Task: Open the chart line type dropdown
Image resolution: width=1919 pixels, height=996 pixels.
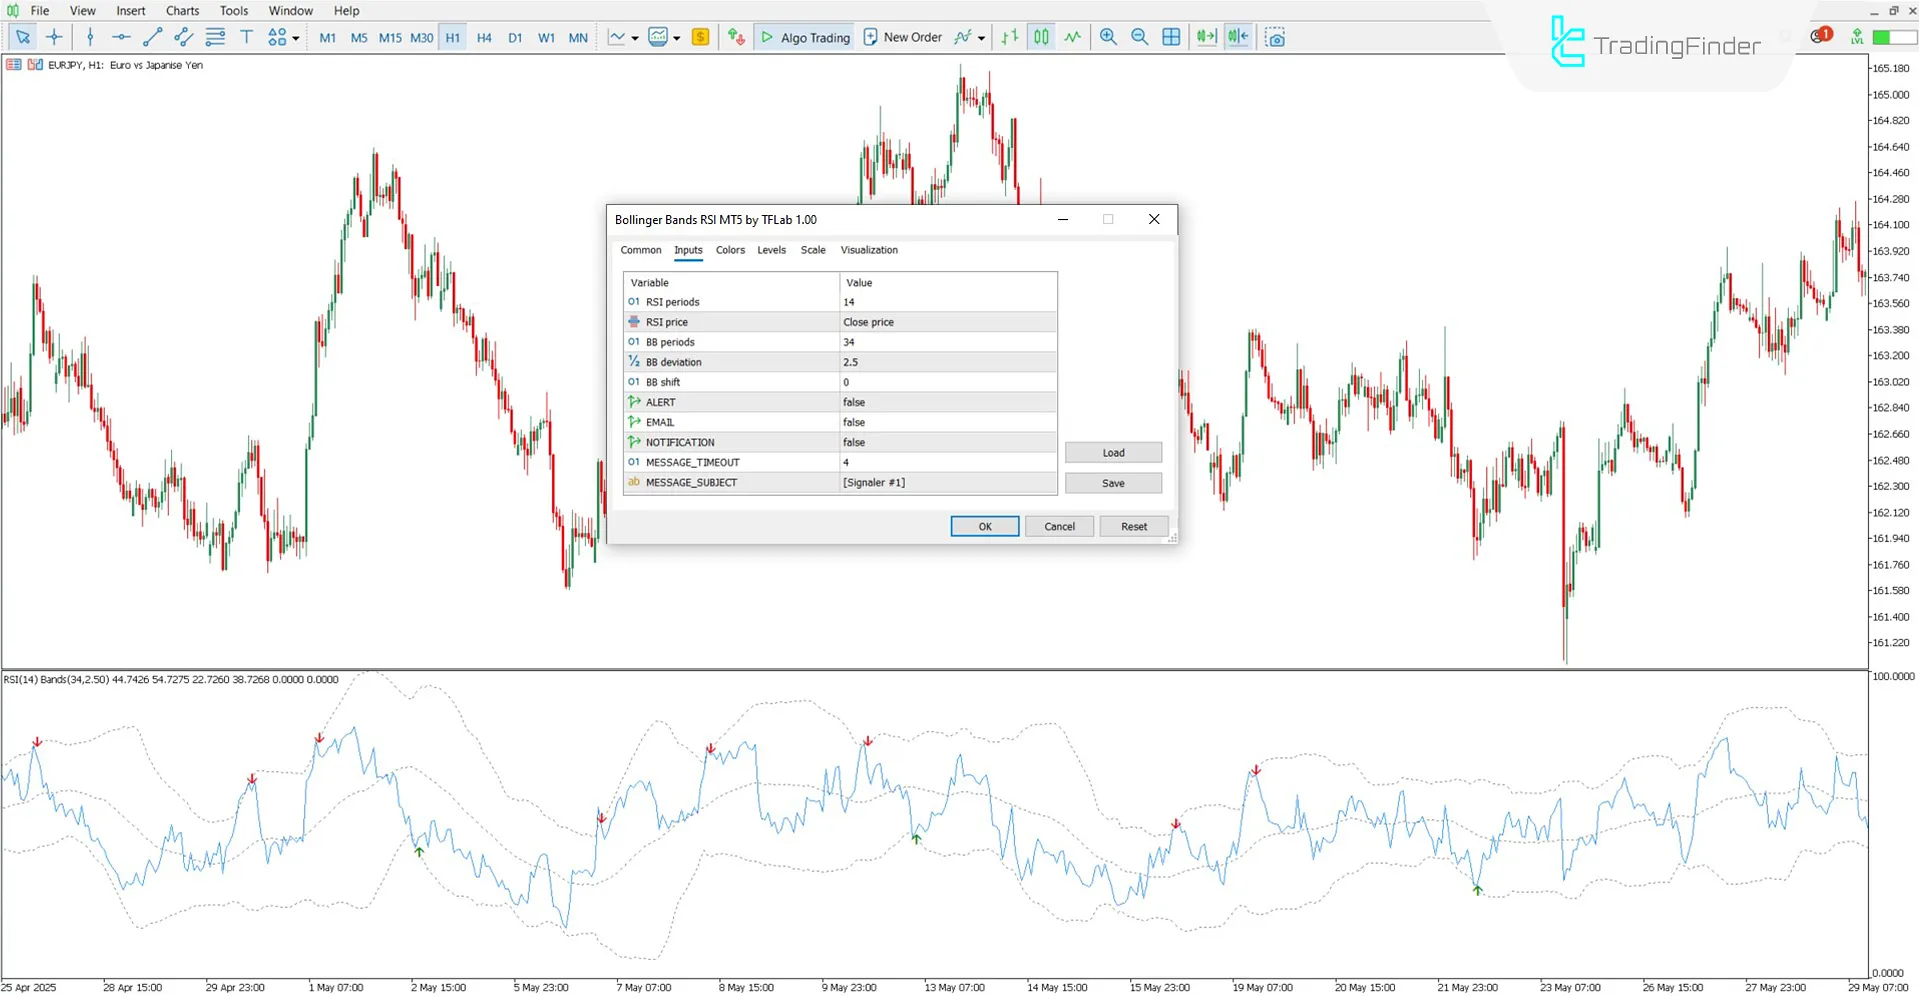Action: 633,37
